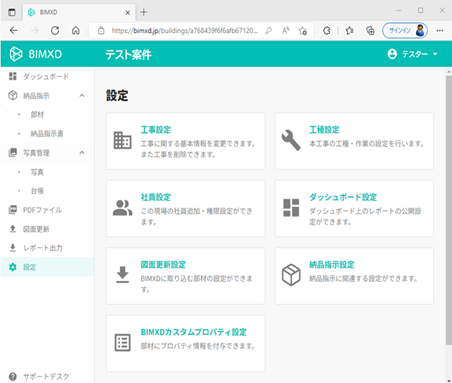The width and height of the screenshot is (452, 383).
Task: Click the BIMXD logo icon in header
Action: pyautogui.click(x=16, y=54)
